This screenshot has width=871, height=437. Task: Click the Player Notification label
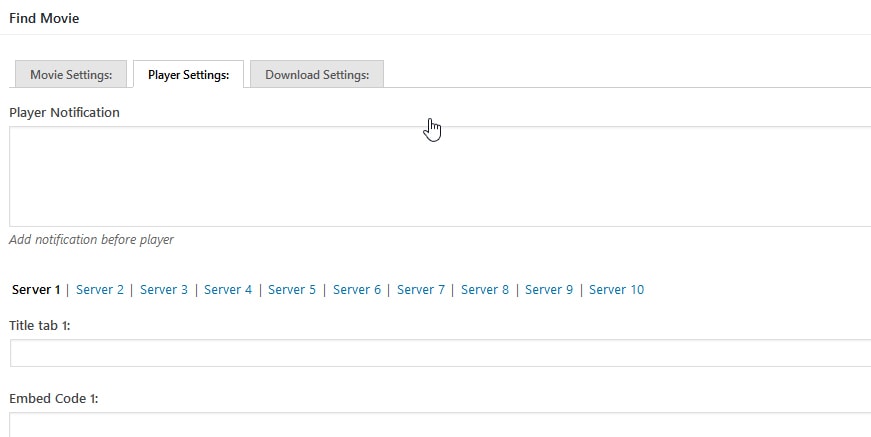pos(64,113)
